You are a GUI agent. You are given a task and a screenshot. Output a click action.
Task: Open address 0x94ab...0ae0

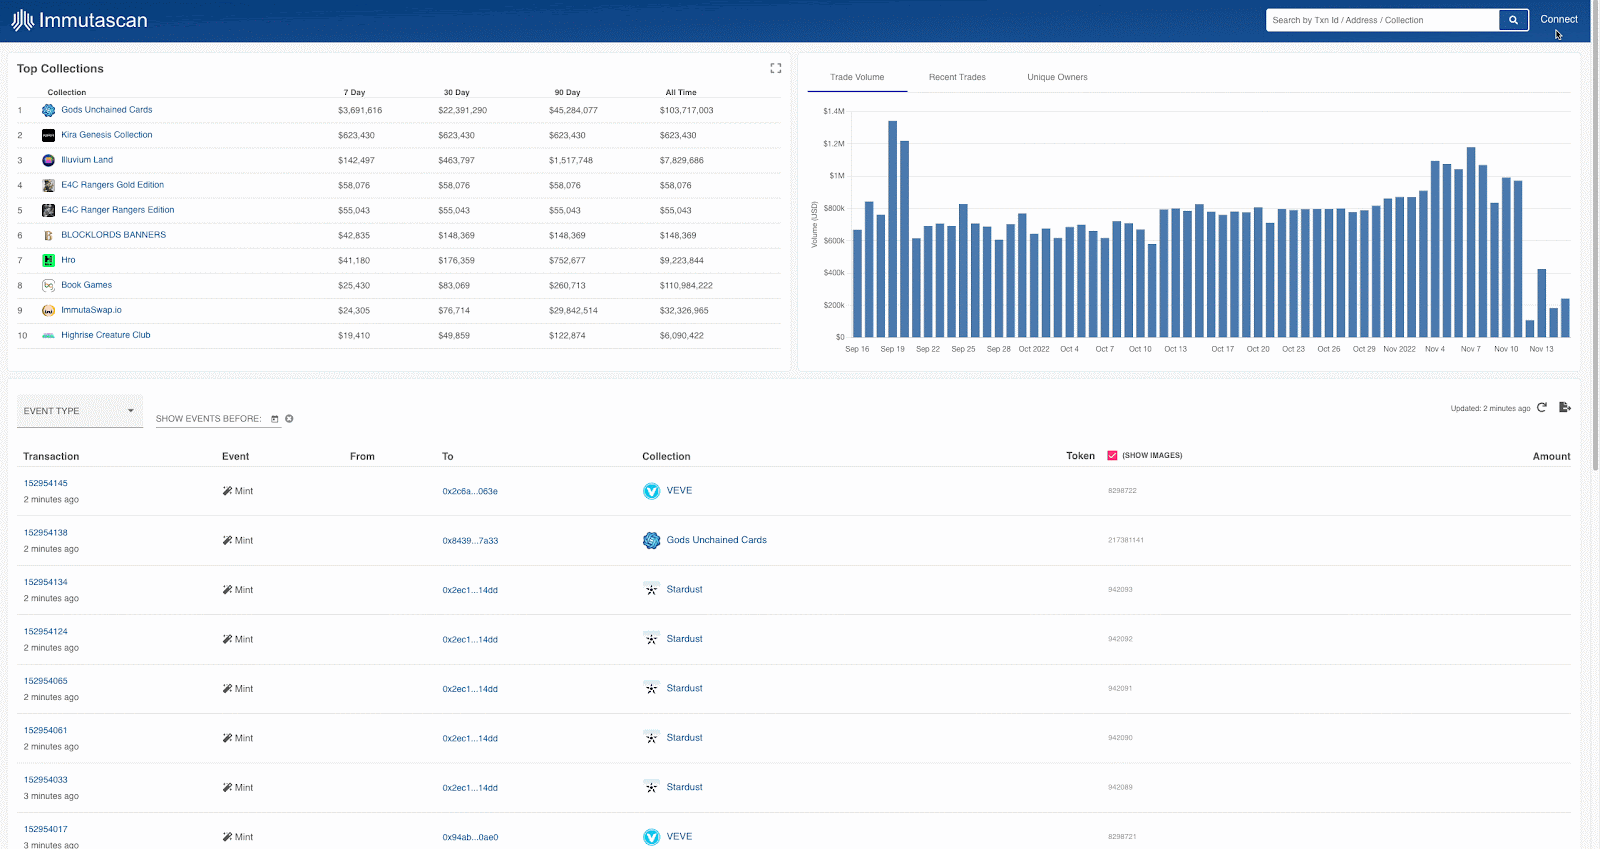point(470,838)
